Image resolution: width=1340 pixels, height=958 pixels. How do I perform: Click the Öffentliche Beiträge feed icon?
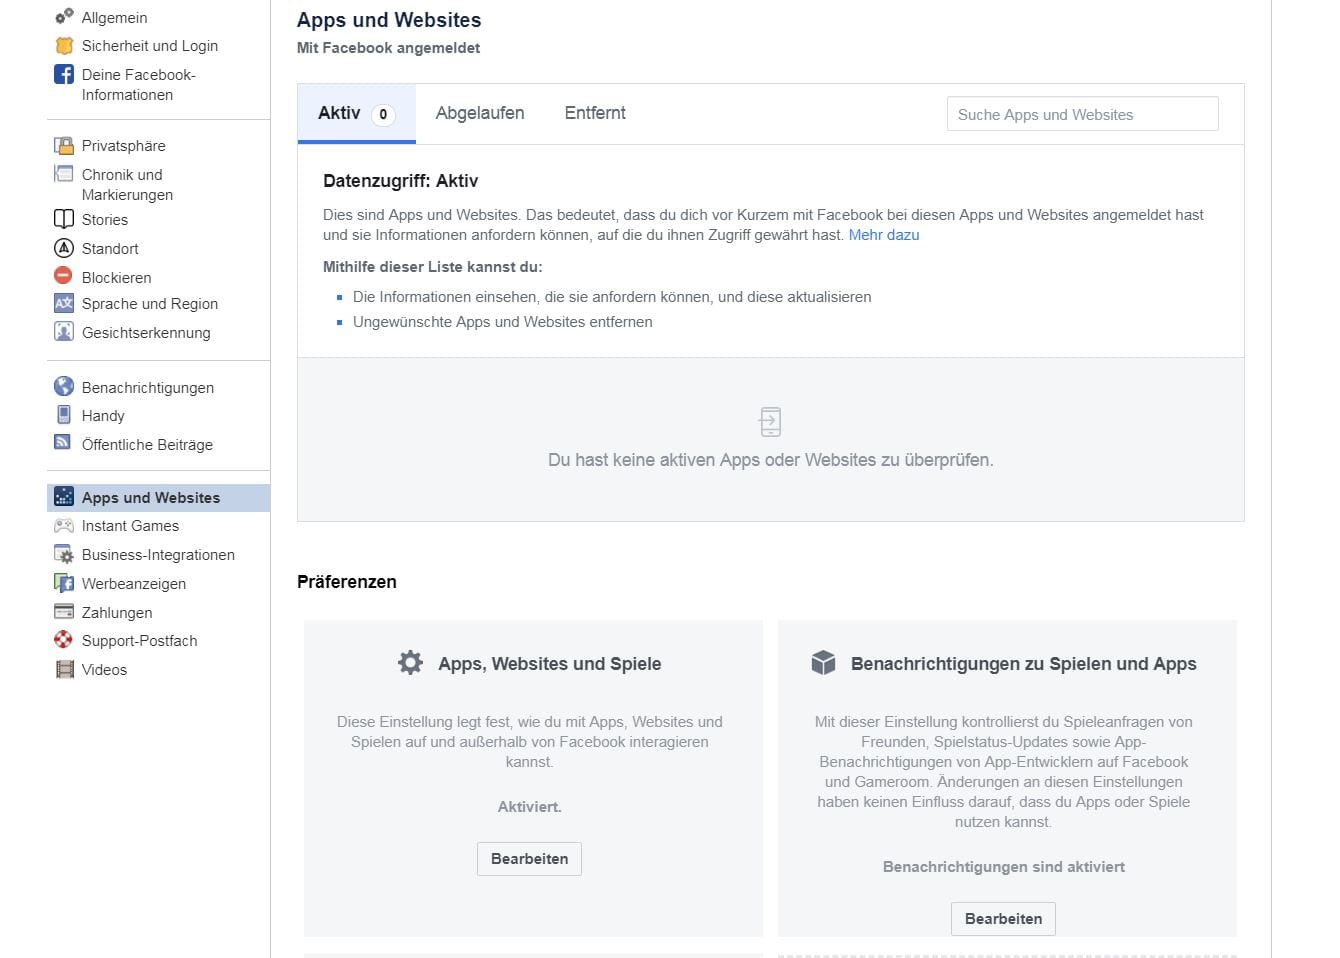(63, 442)
